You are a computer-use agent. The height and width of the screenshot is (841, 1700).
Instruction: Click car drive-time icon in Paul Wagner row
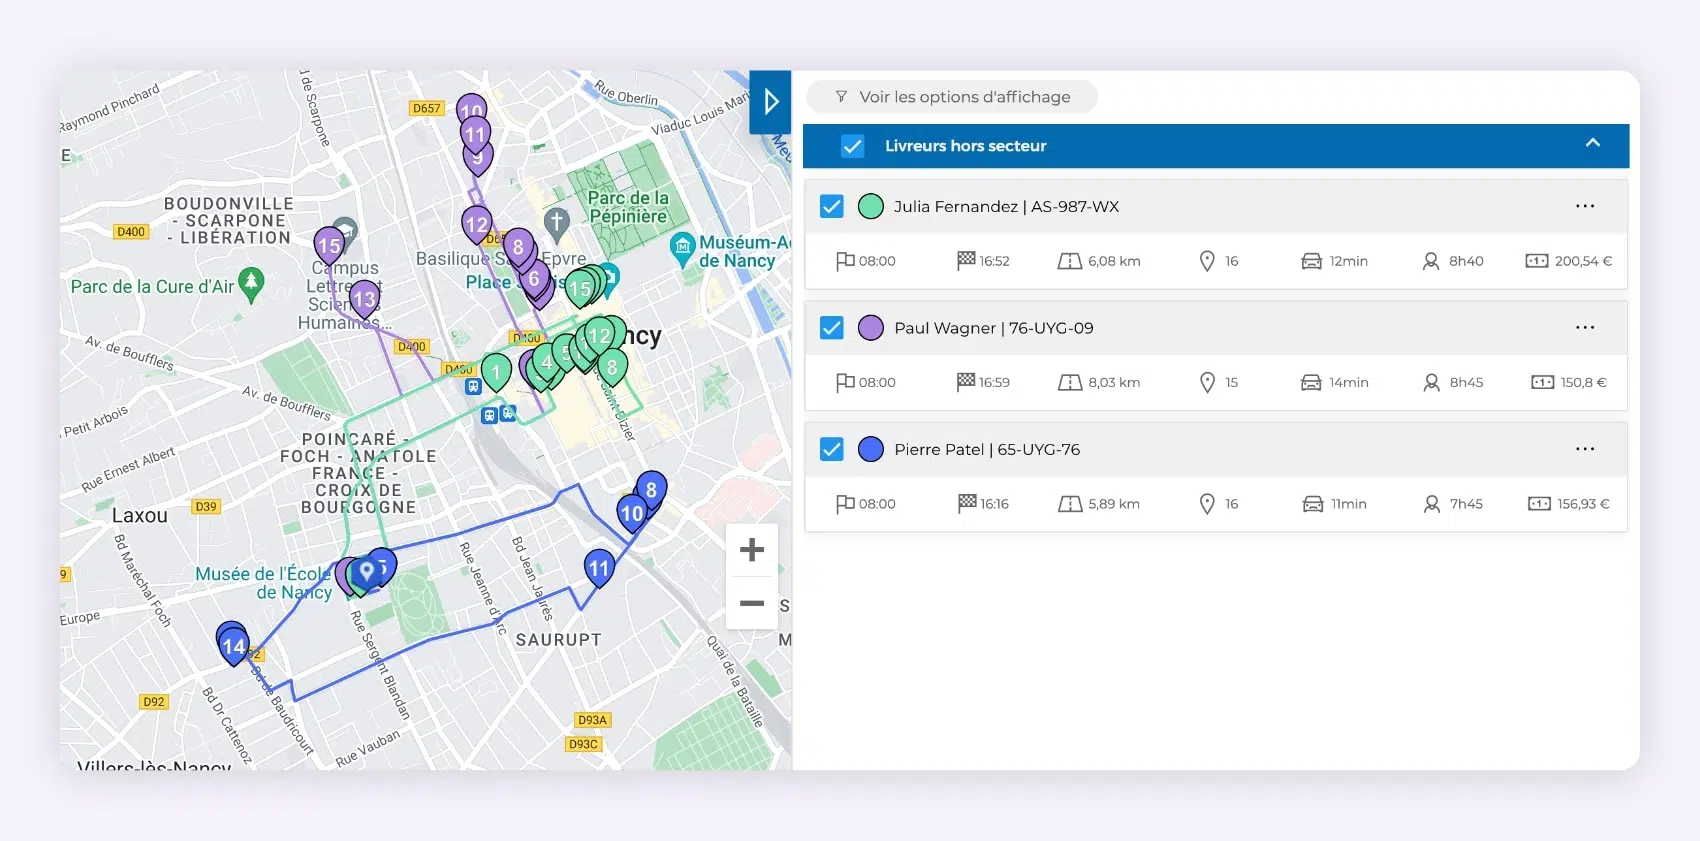pyautogui.click(x=1311, y=382)
